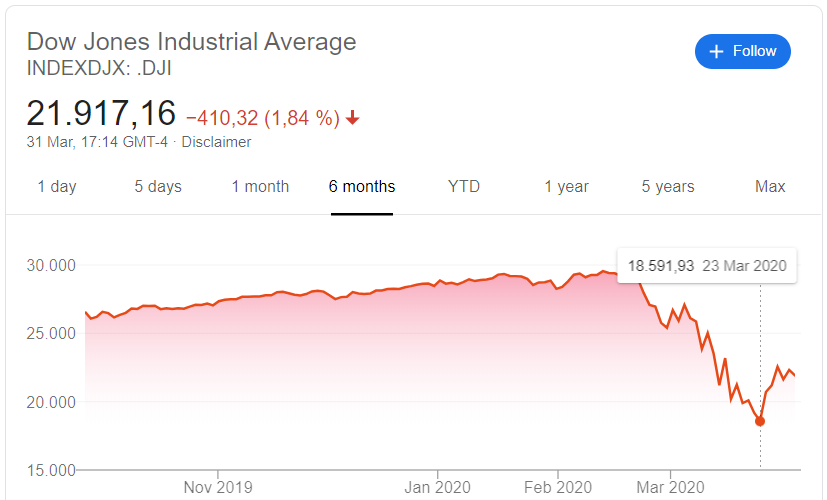Select the 5 days range tab
This screenshot has height=500, width=827.
coord(158,187)
